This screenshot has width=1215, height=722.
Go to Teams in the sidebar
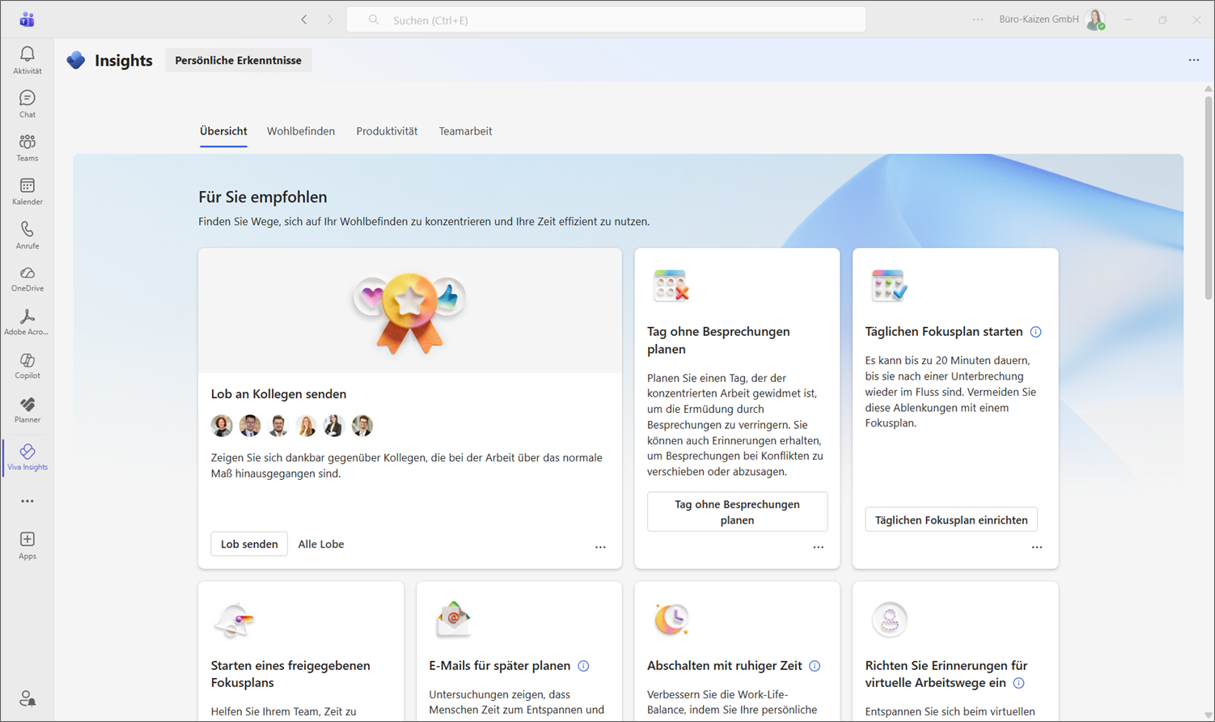pos(27,147)
